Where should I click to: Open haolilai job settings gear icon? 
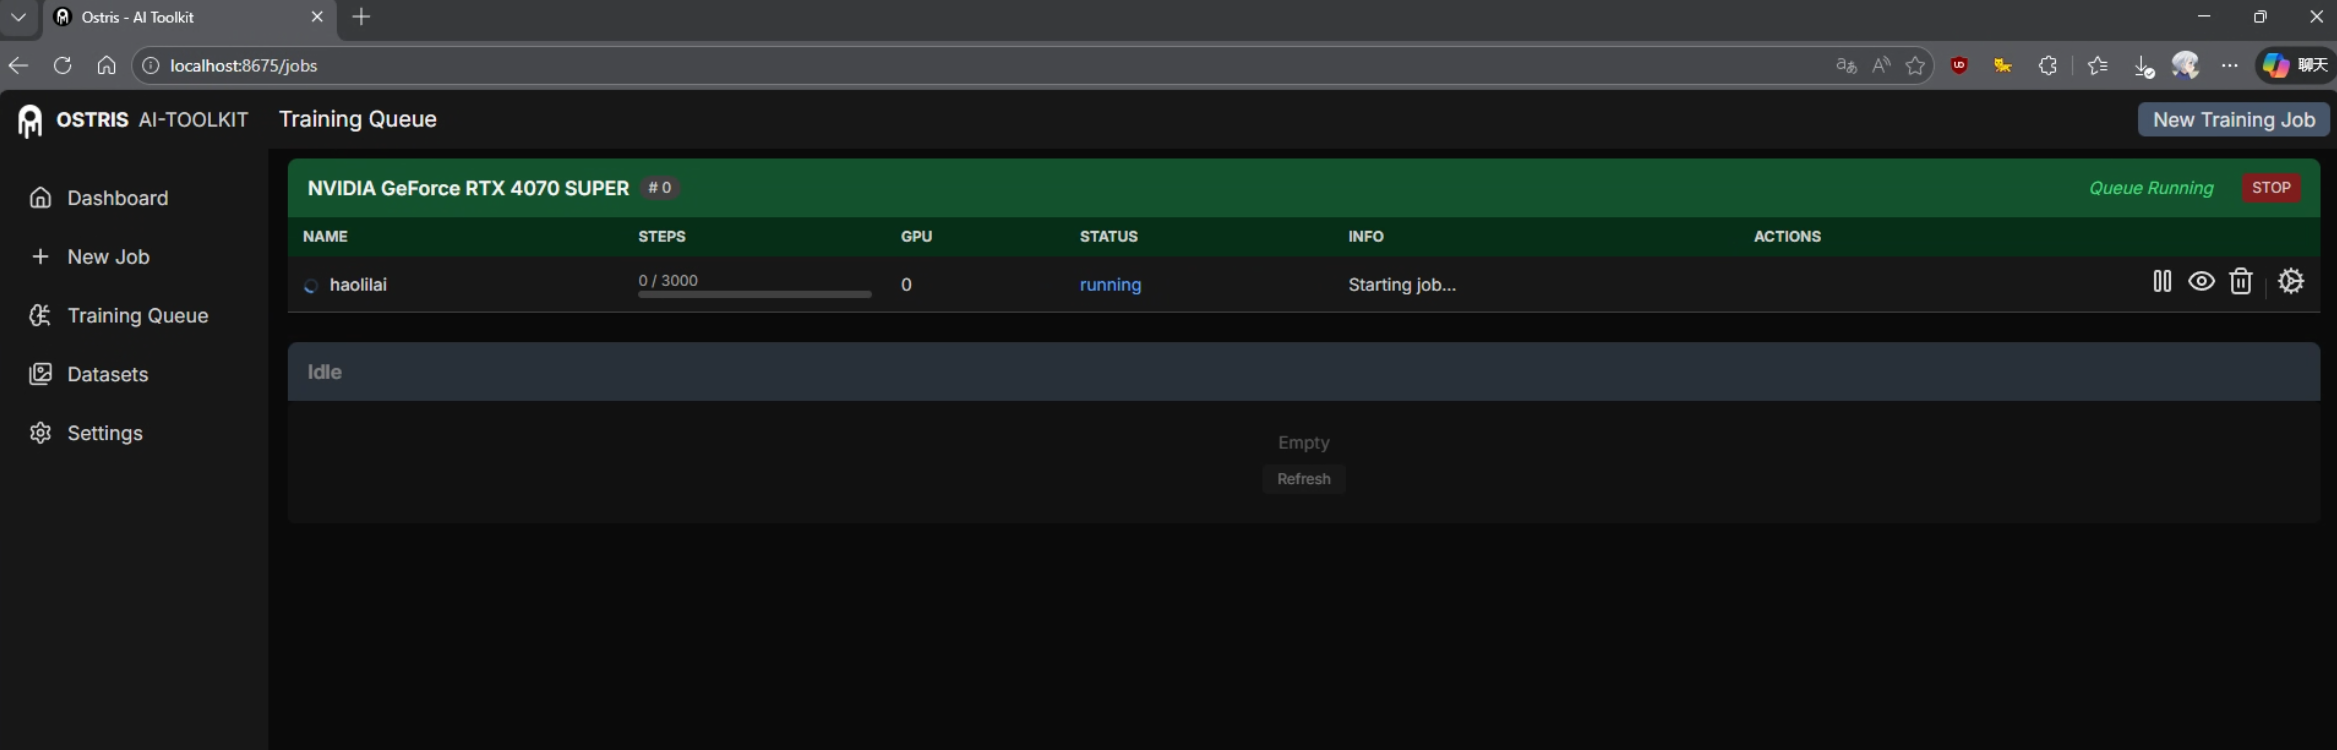tap(2290, 282)
